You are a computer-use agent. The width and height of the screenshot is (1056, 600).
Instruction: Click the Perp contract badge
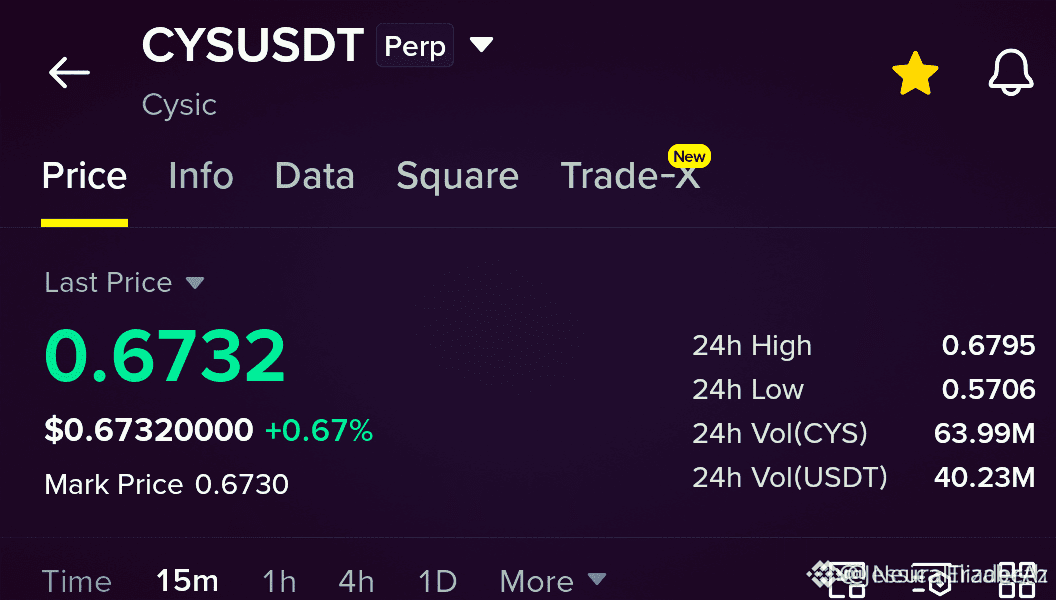tap(415, 46)
